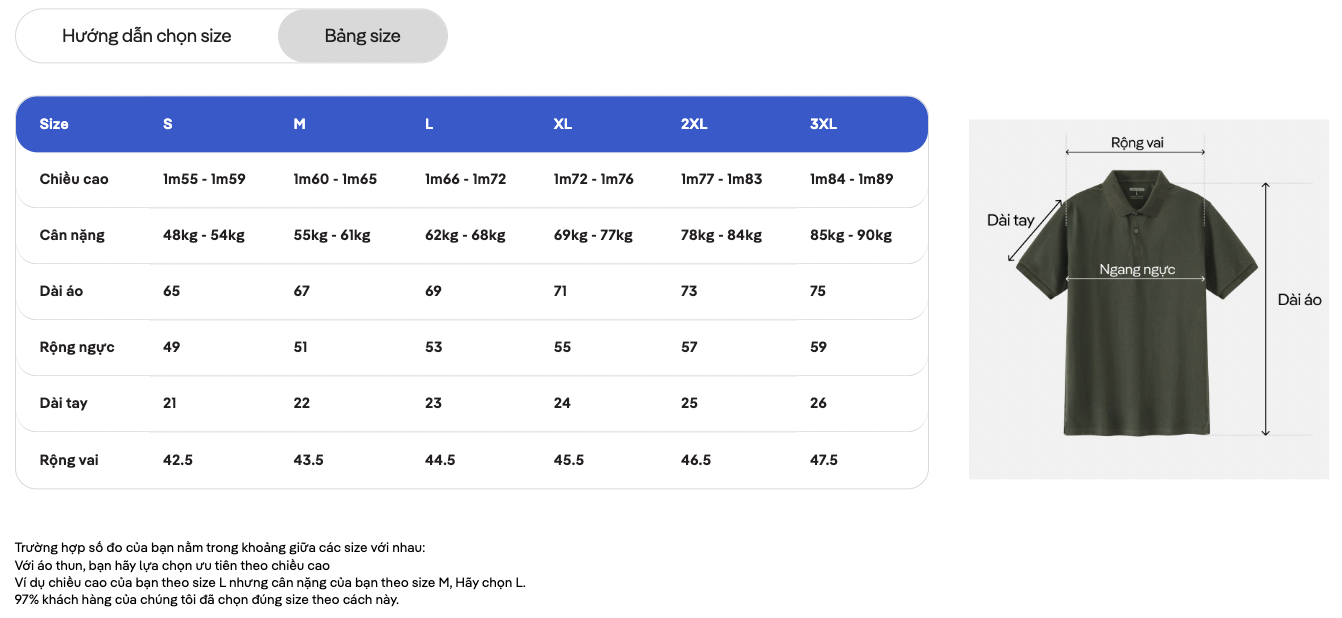Click the Rộng vai label above shirt
This screenshot has height=618, width=1342.
pyautogui.click(x=1137, y=142)
